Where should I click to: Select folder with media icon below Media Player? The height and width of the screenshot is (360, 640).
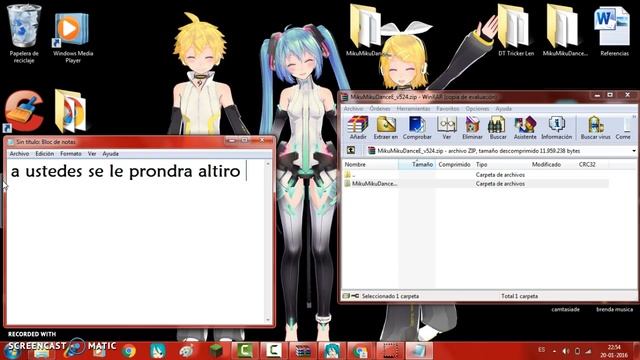(70, 111)
